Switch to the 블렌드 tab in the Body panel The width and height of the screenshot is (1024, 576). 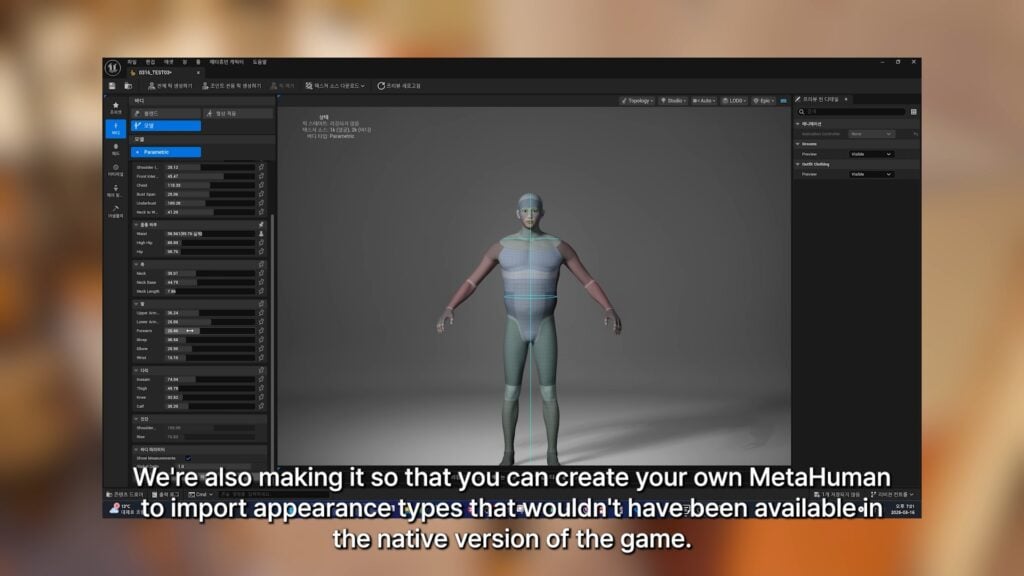pyautogui.click(x=165, y=111)
